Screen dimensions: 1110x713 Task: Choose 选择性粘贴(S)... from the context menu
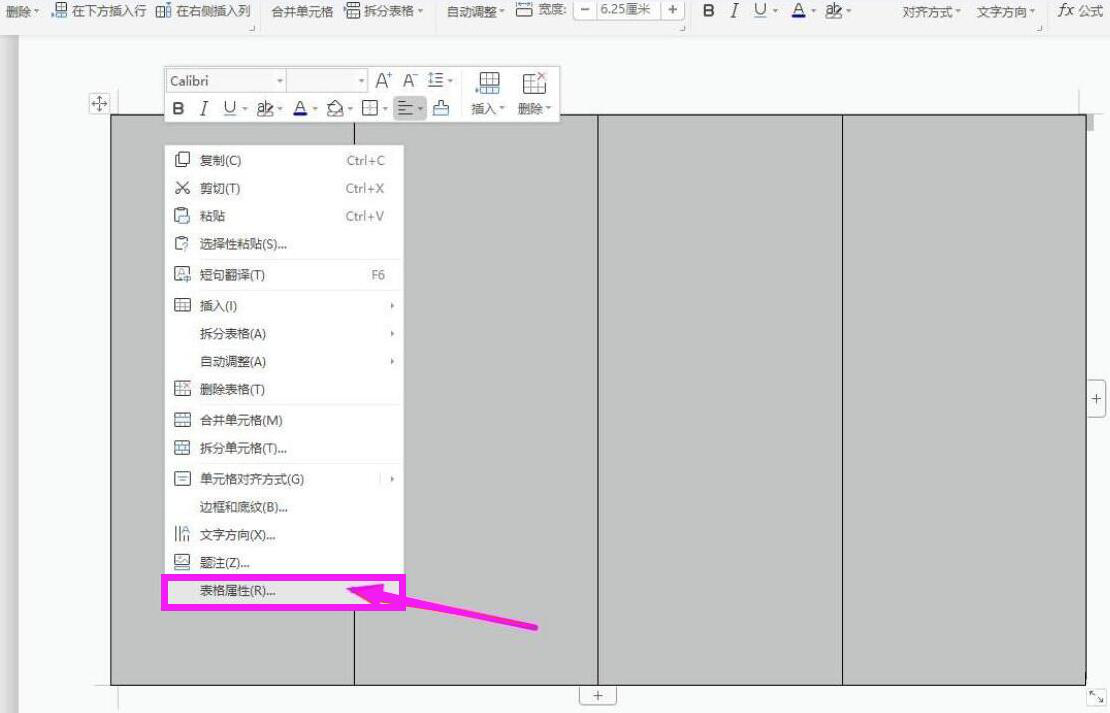coord(284,244)
